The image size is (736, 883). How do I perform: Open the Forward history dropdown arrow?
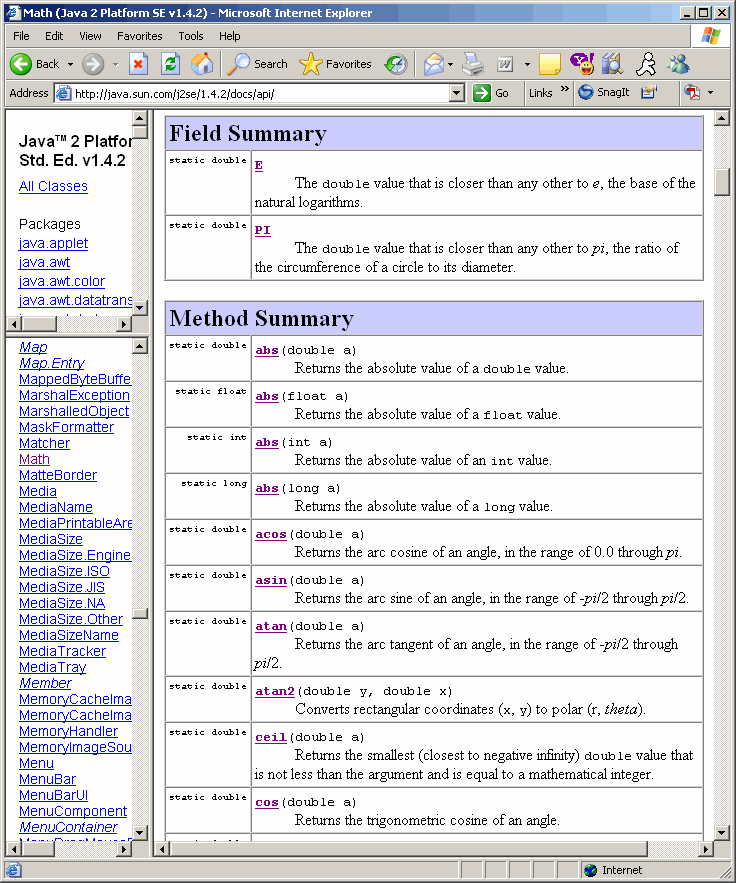click(x=115, y=64)
